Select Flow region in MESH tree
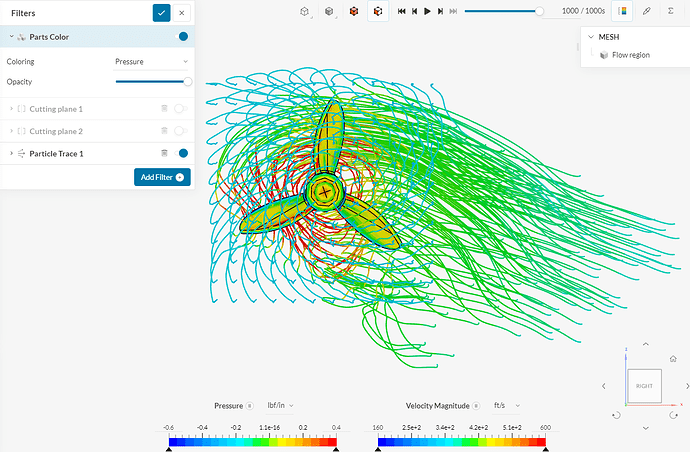Screen dimensions: 690x452 [631, 55]
